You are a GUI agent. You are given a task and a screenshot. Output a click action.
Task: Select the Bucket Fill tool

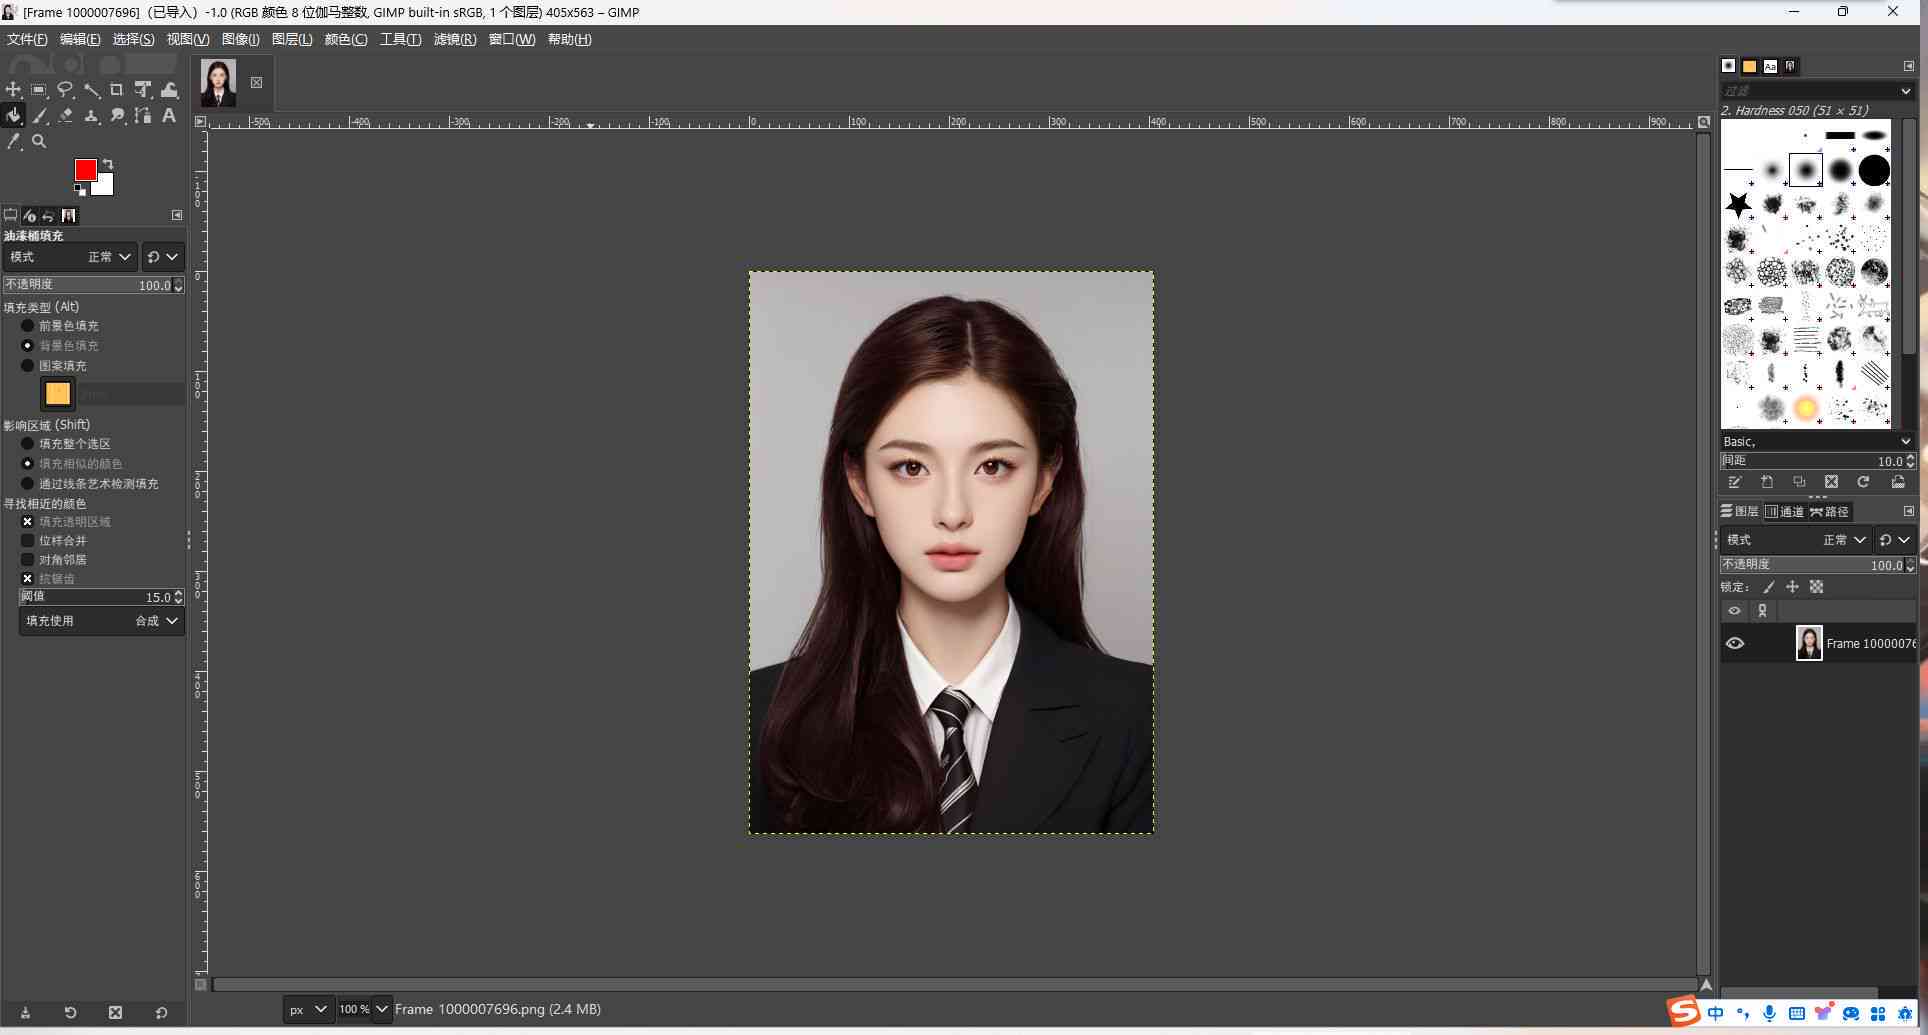click(13, 116)
